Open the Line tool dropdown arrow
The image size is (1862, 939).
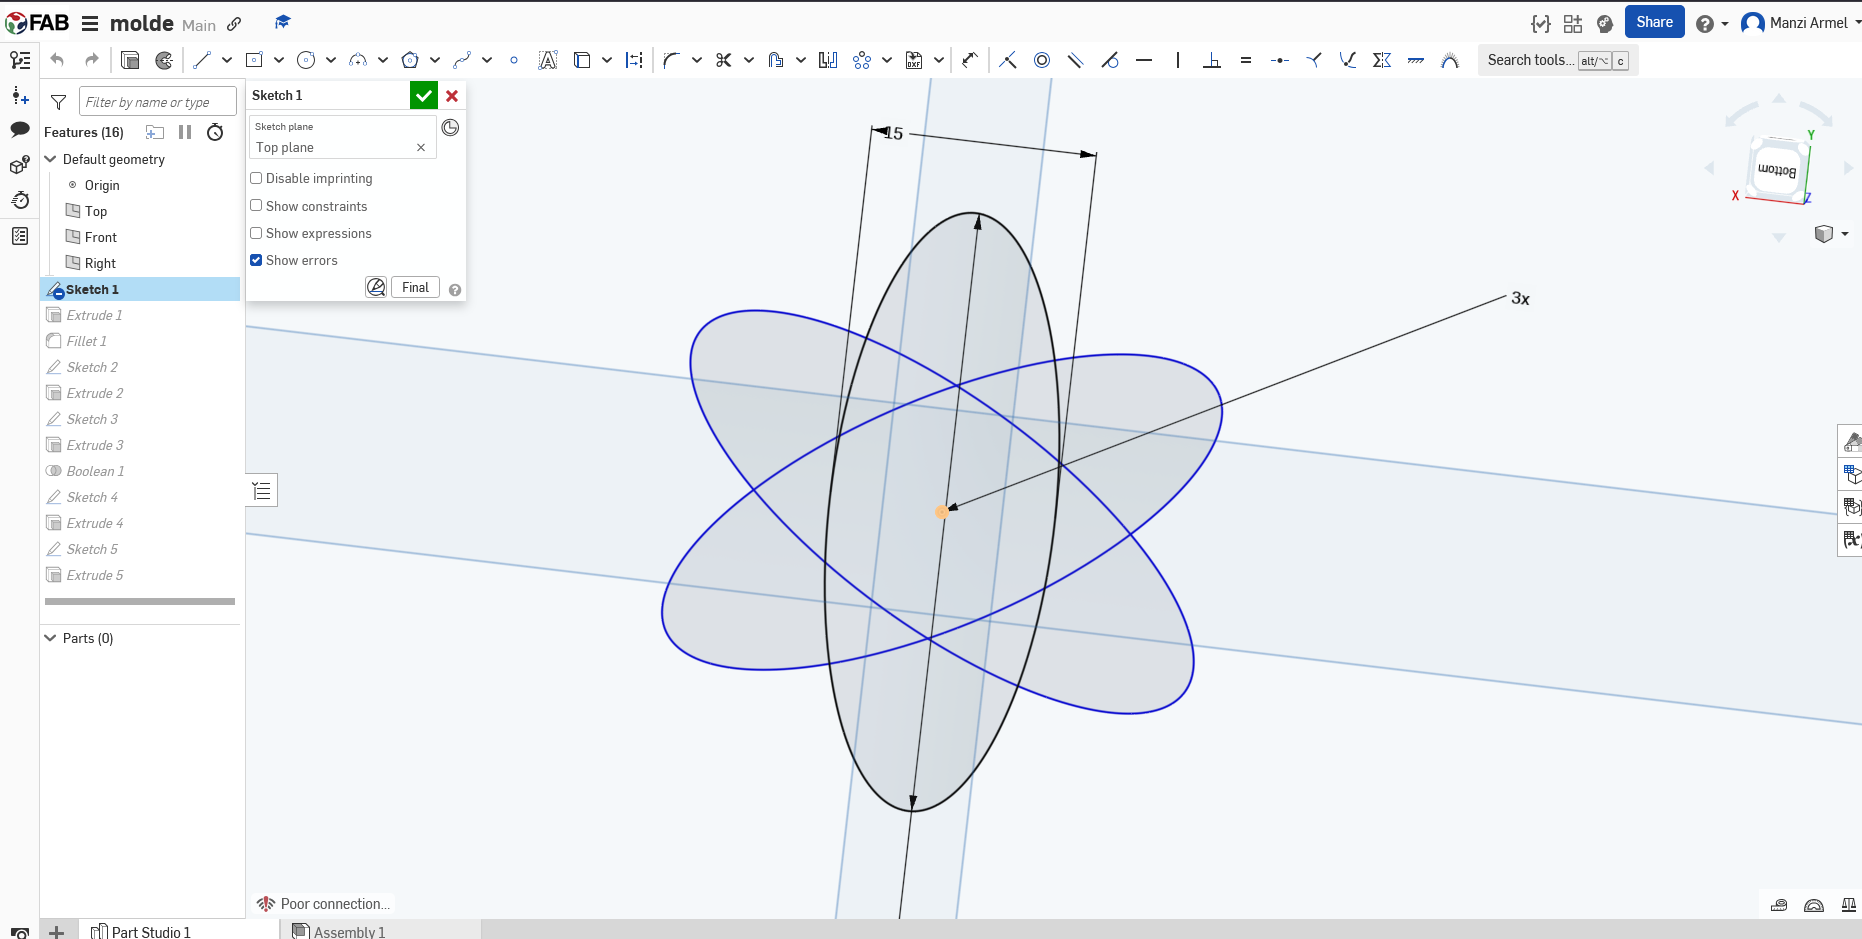click(x=227, y=60)
